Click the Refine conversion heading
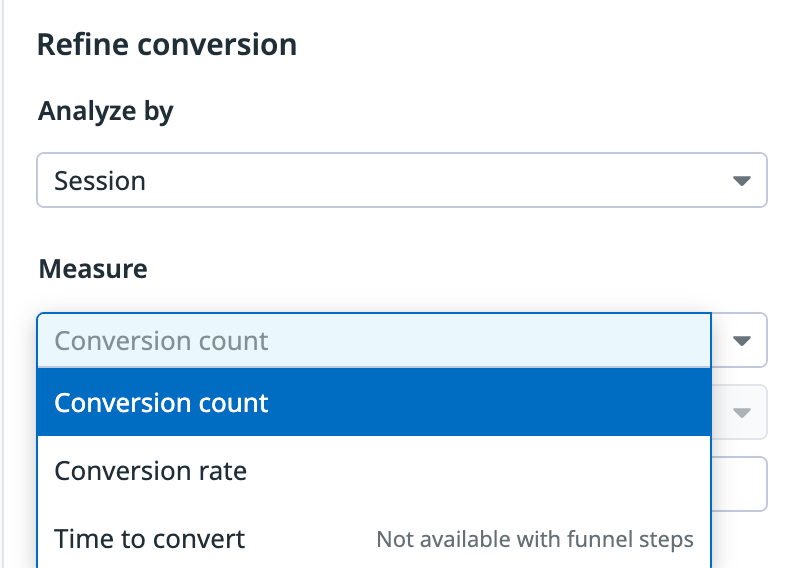 tap(167, 45)
